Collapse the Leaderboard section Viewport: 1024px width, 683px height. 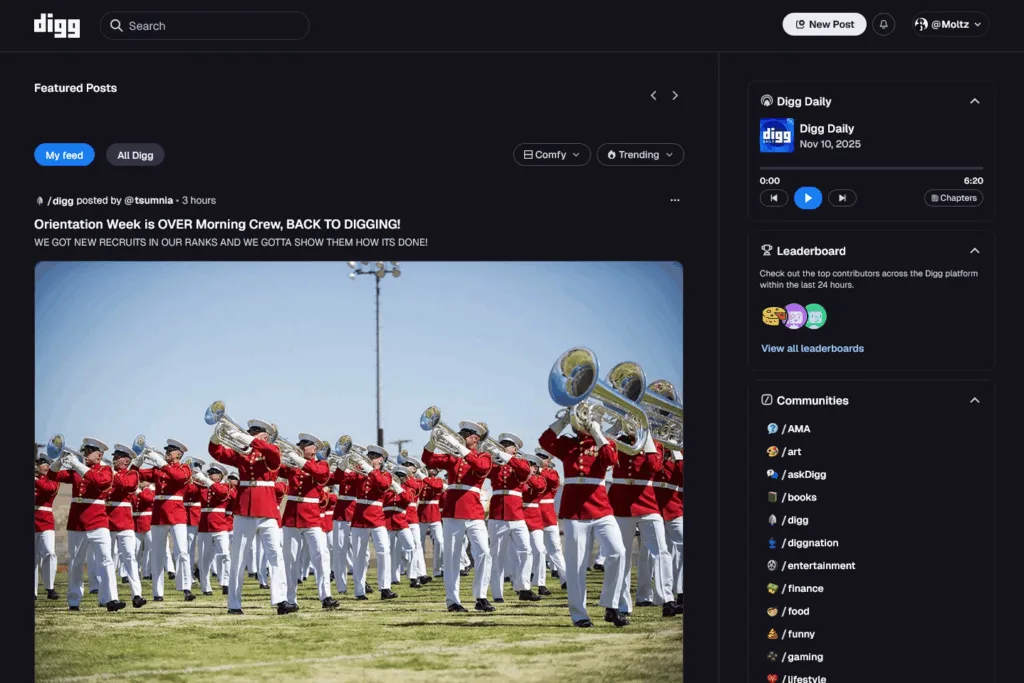coord(975,250)
